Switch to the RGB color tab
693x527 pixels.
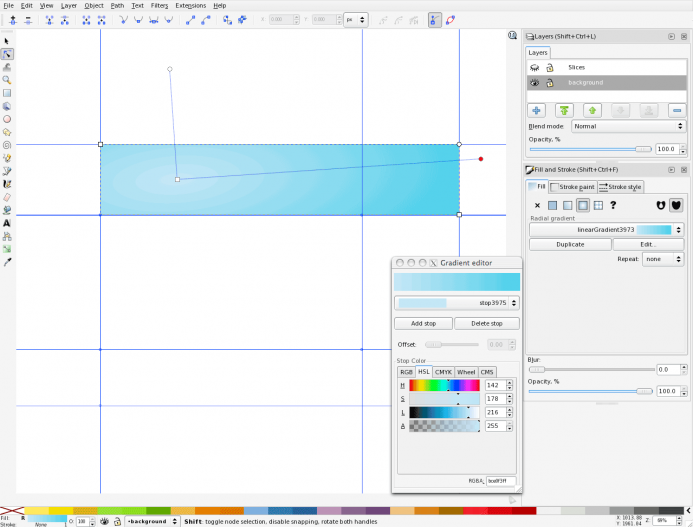pyautogui.click(x=406, y=372)
